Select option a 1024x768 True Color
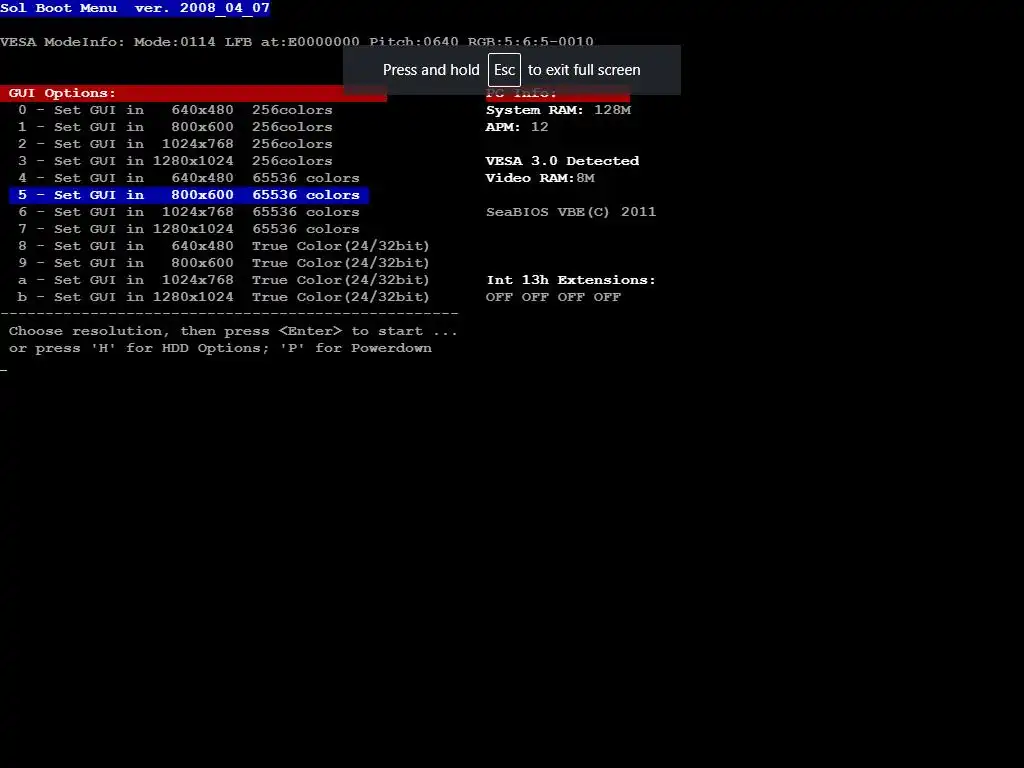1024x768 pixels. (224, 280)
